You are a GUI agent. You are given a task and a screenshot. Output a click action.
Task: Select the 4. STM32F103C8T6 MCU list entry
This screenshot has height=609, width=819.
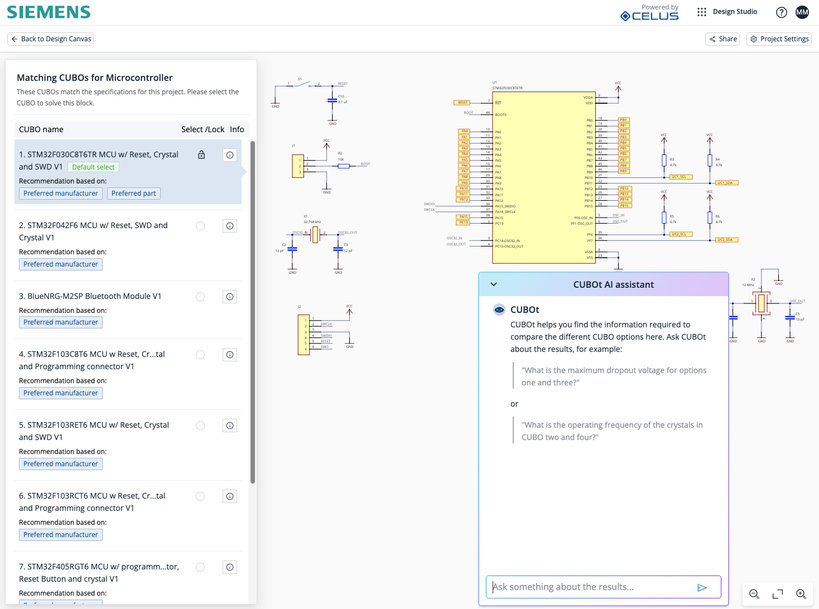pyautogui.click(x=128, y=374)
